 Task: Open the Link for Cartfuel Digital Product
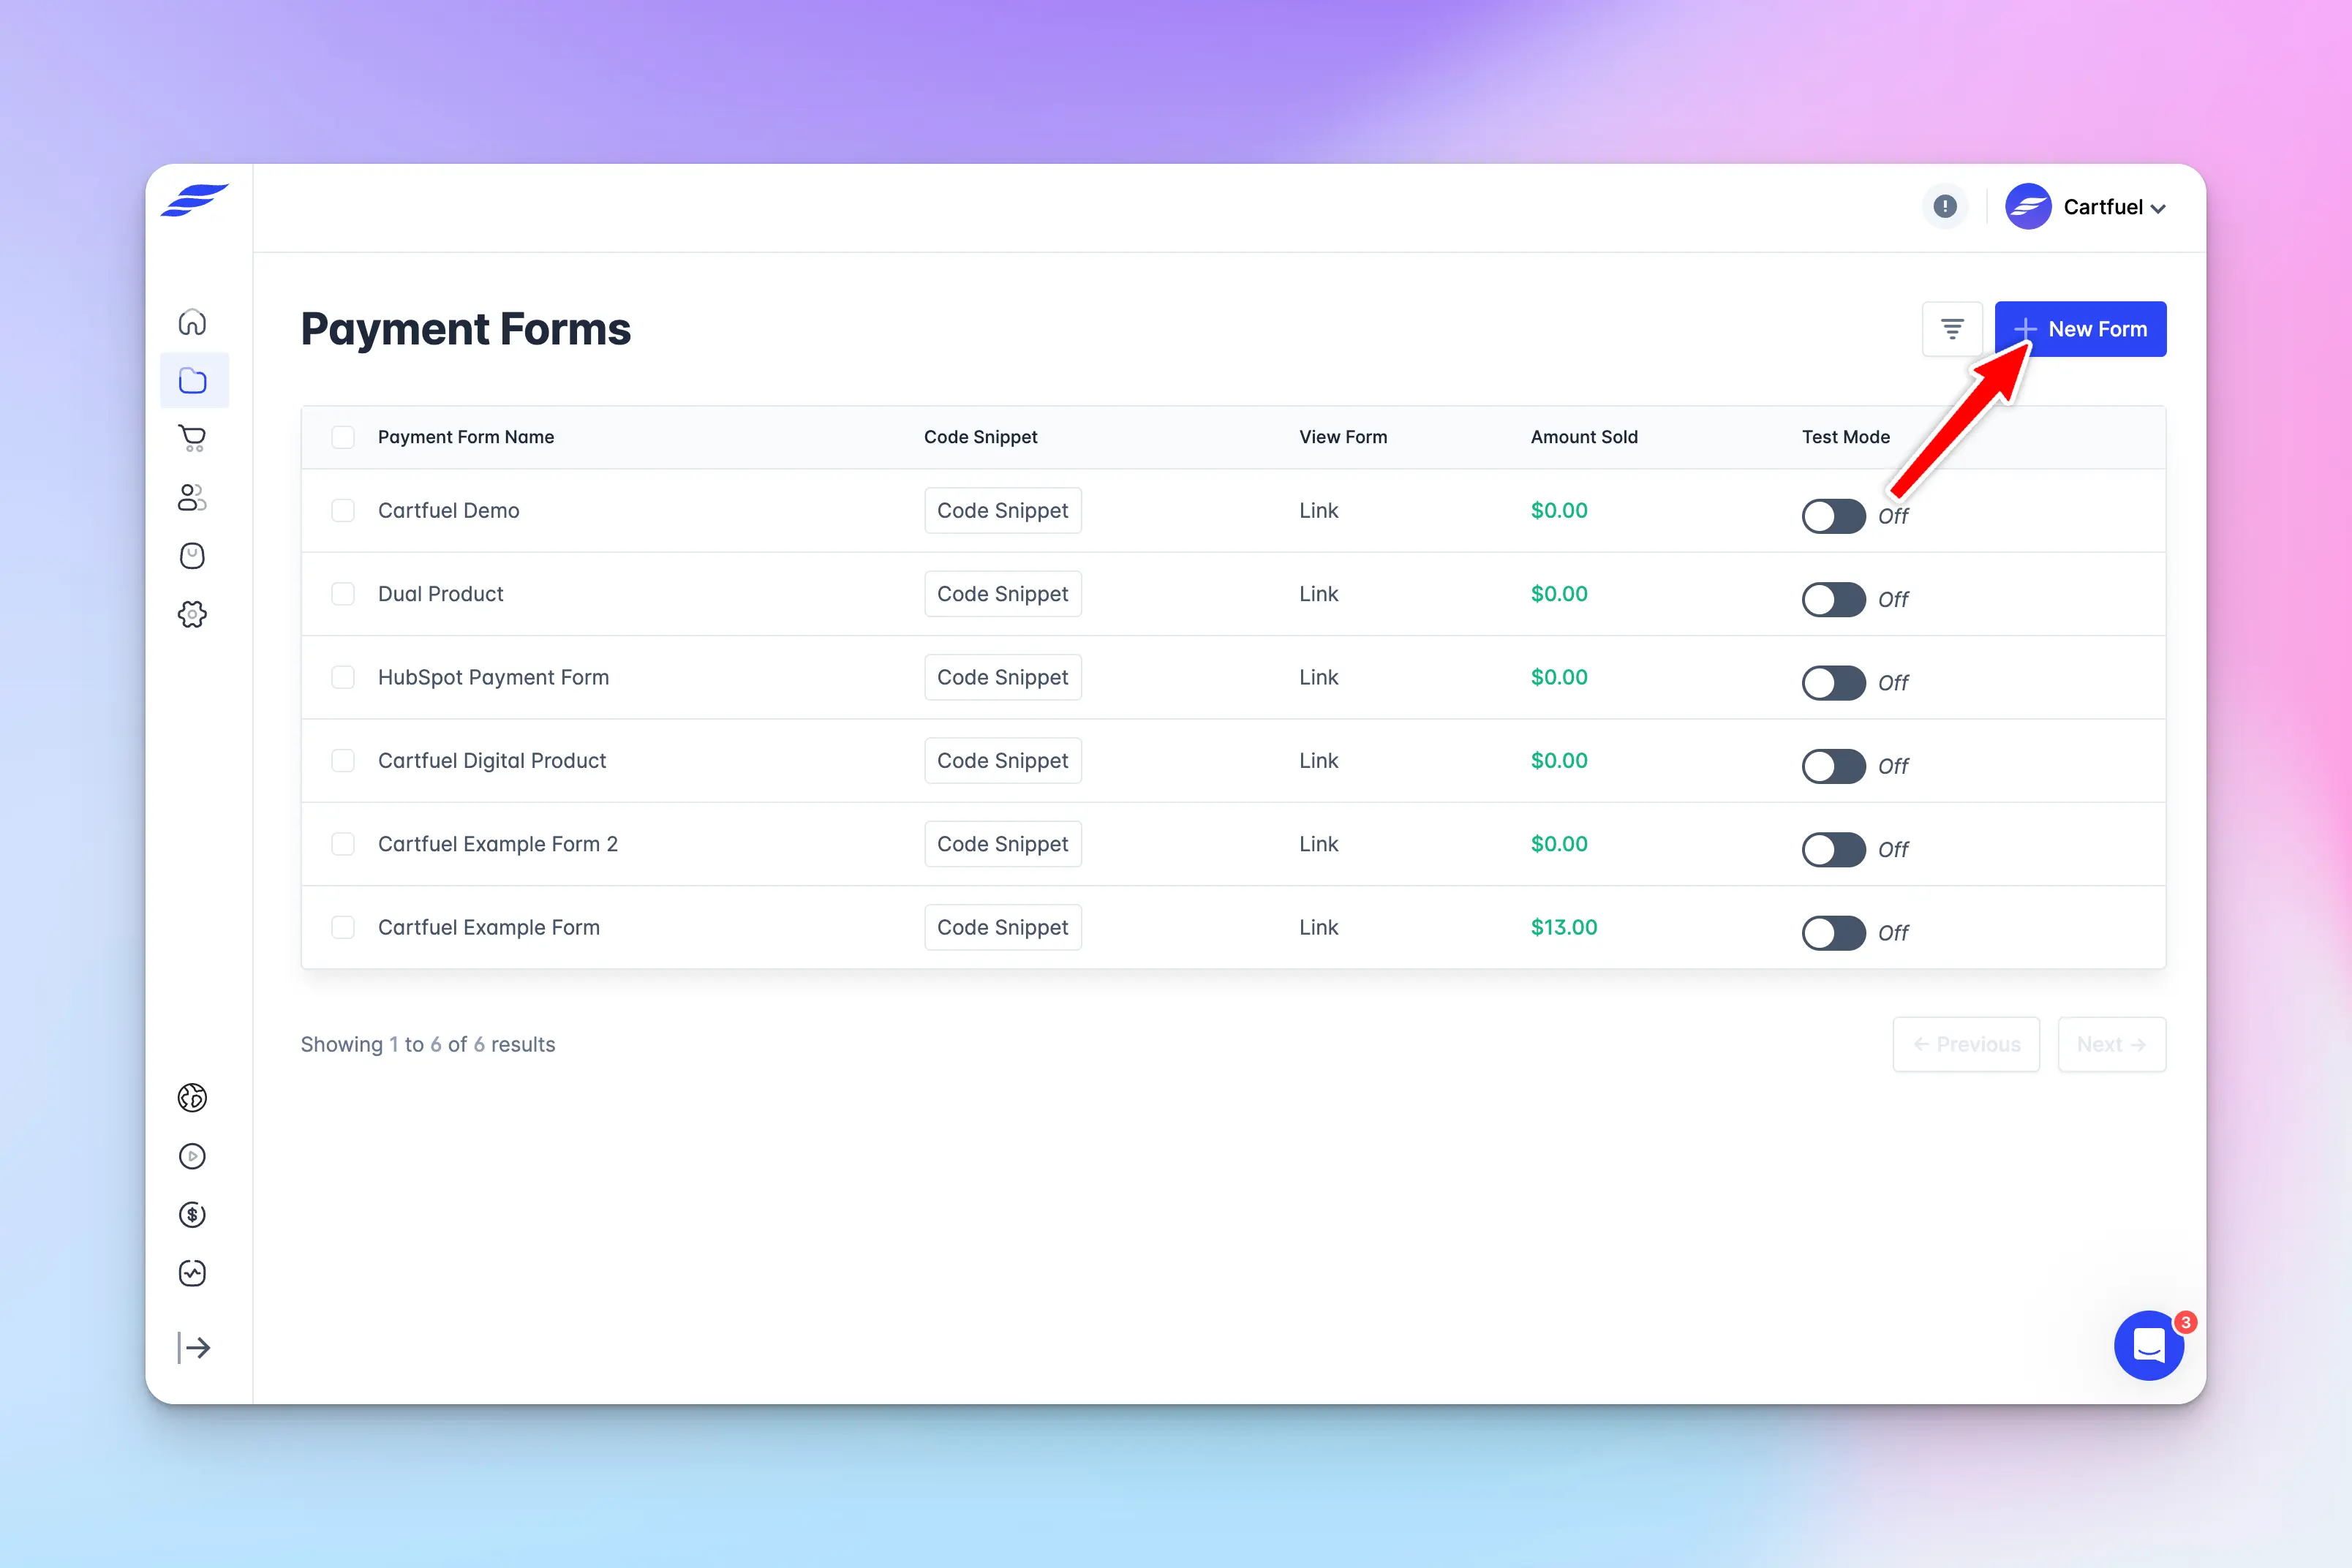(x=1318, y=761)
